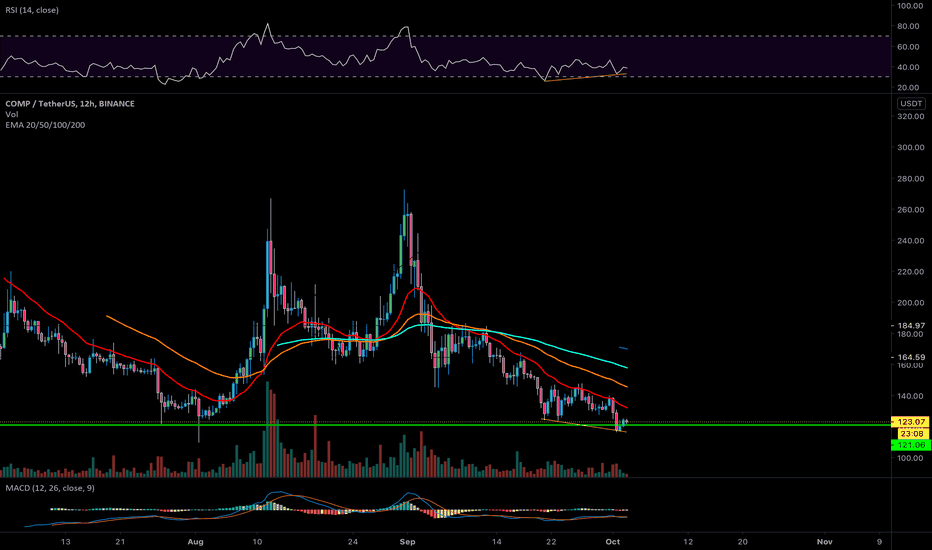
Task: Click the RSI 20.00 scale label
Action: [909, 87]
